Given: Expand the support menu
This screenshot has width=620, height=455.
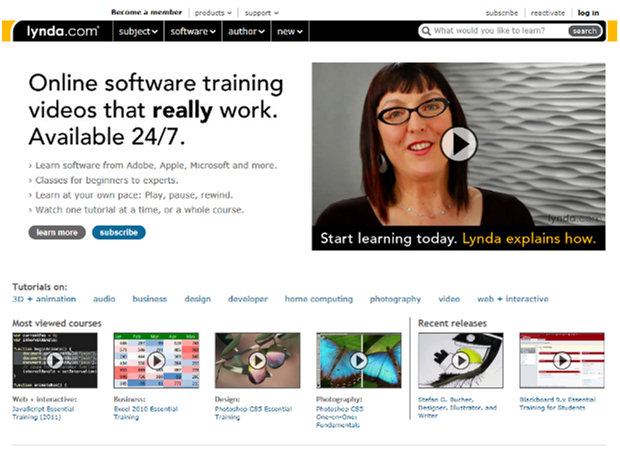Looking at the screenshot, I should 261,13.
